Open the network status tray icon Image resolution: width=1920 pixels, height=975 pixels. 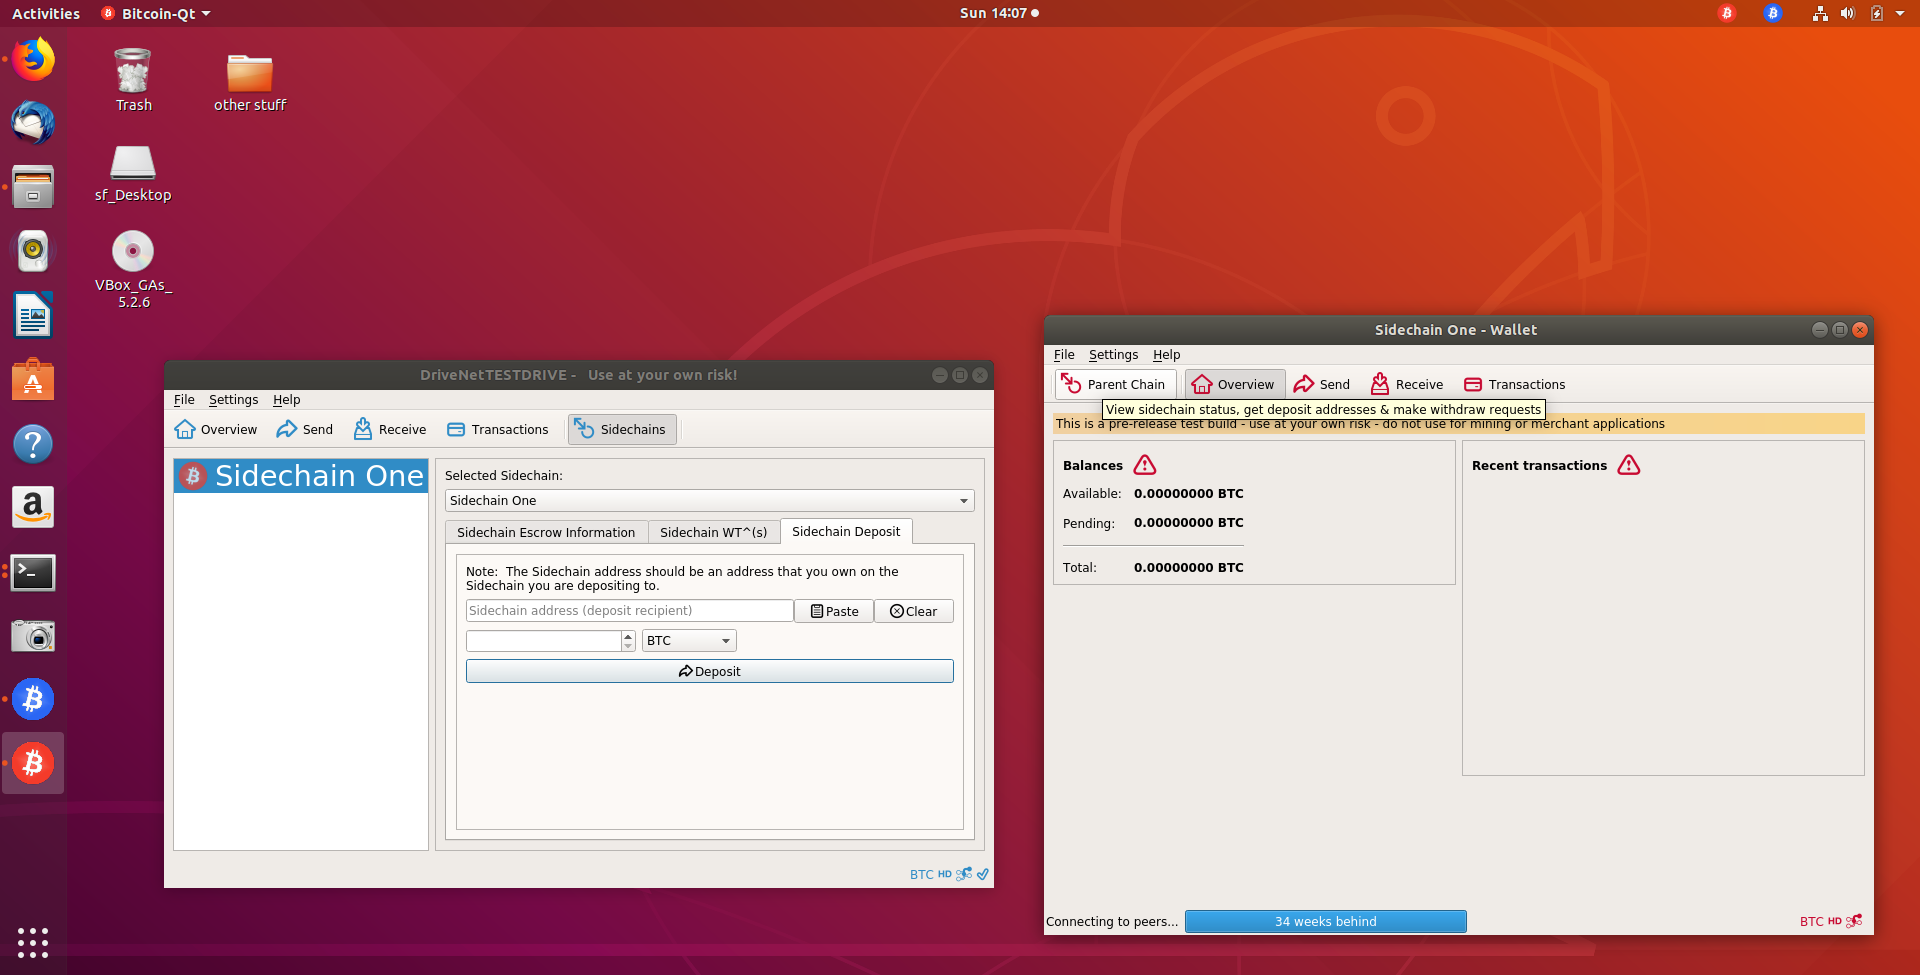pyautogui.click(x=1820, y=13)
